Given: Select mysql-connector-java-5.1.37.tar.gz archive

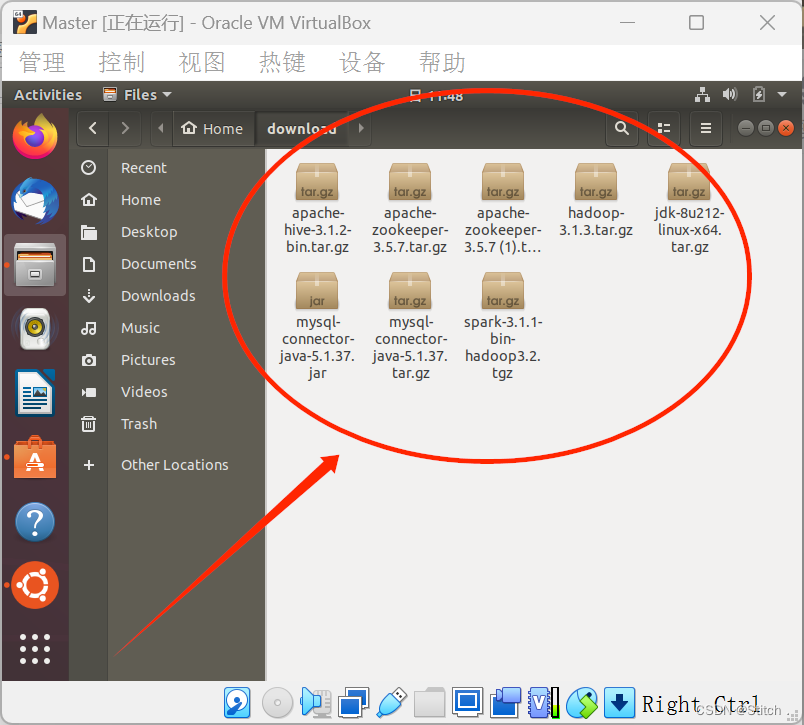Looking at the screenshot, I should [x=410, y=326].
